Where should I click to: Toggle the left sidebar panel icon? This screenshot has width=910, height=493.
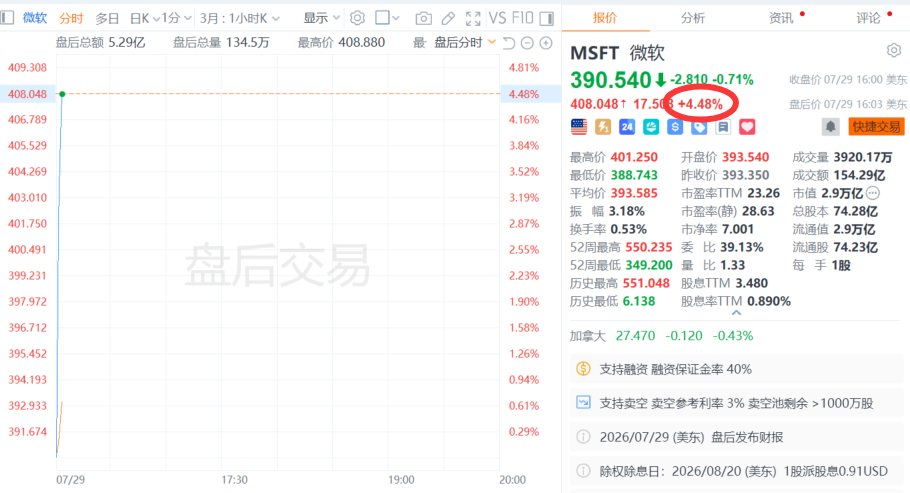[x=7, y=18]
